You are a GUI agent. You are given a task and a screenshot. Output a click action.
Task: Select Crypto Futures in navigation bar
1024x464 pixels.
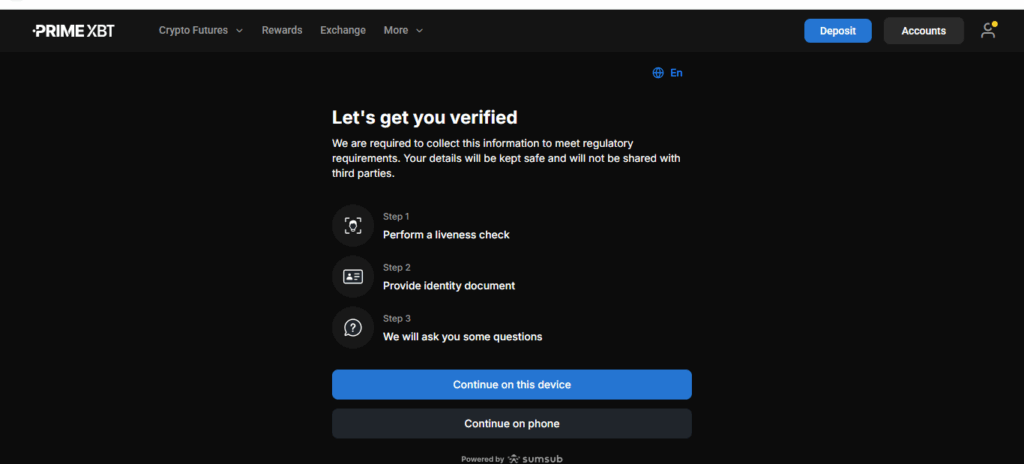point(193,30)
